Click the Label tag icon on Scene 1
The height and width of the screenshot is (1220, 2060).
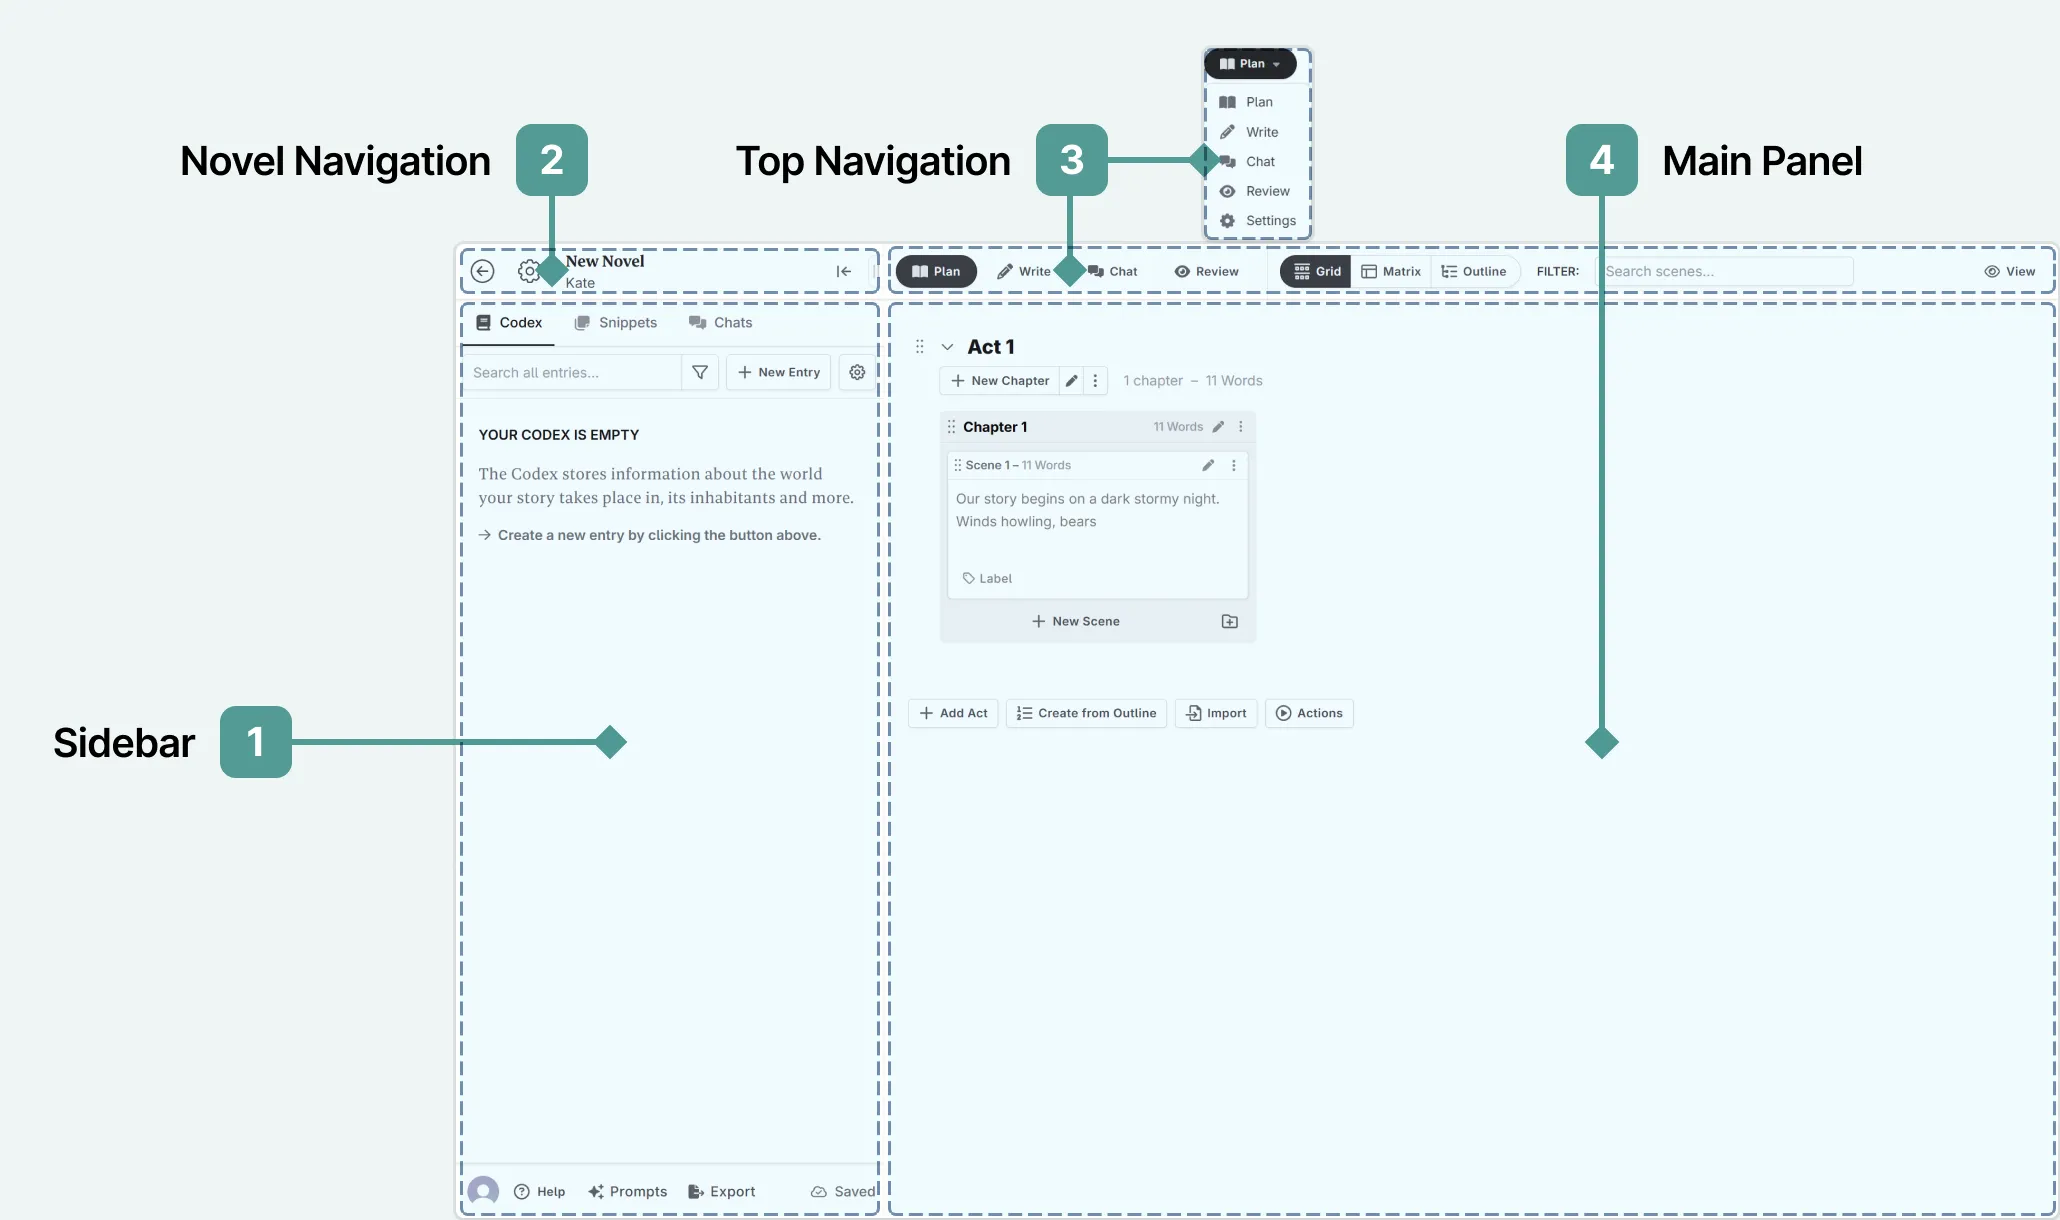(x=968, y=578)
